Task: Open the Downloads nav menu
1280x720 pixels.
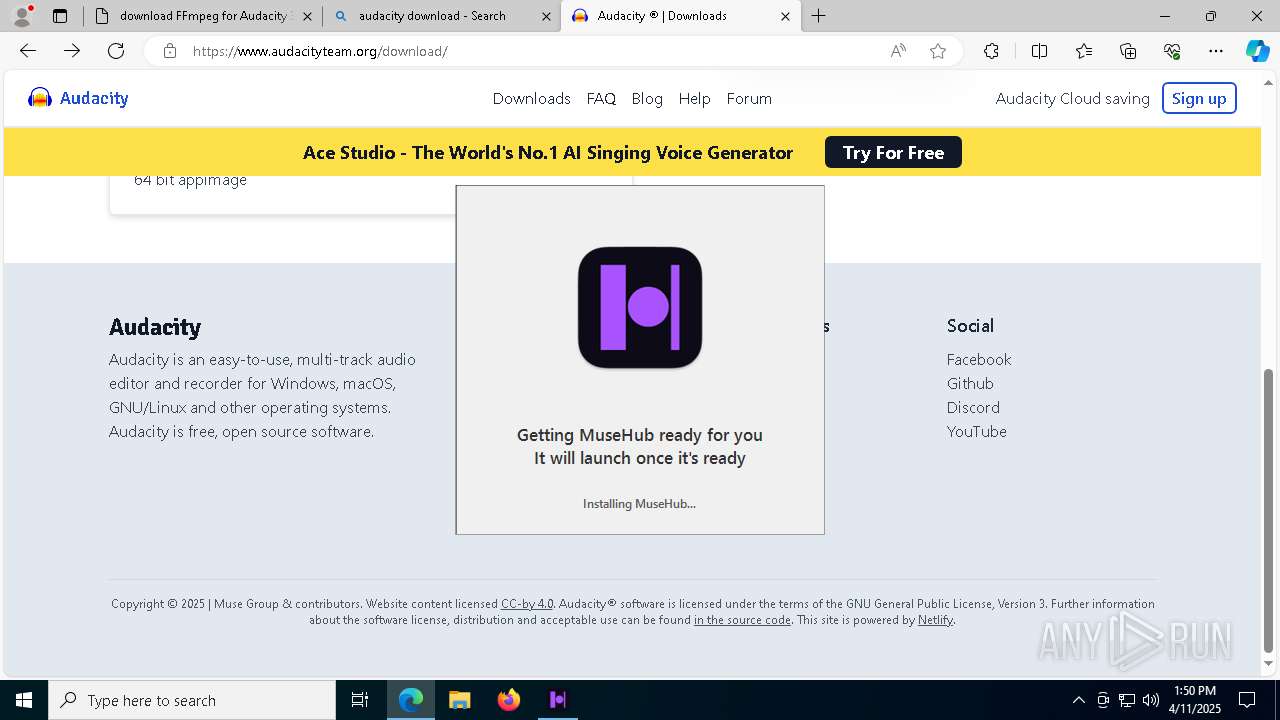Action: (531, 98)
